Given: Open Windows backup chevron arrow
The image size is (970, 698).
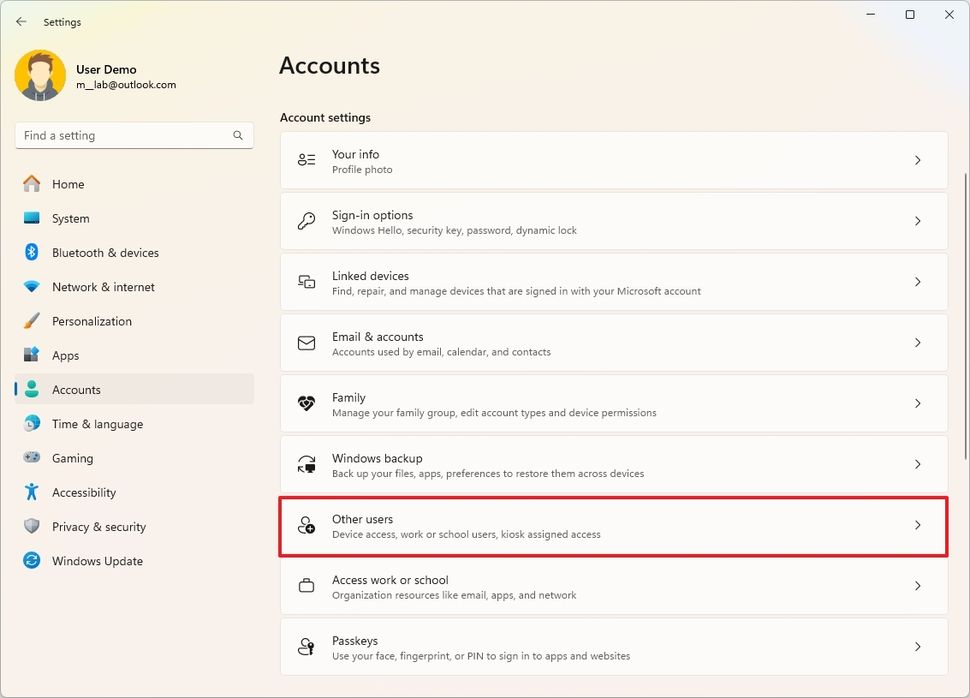Looking at the screenshot, I should [917, 464].
